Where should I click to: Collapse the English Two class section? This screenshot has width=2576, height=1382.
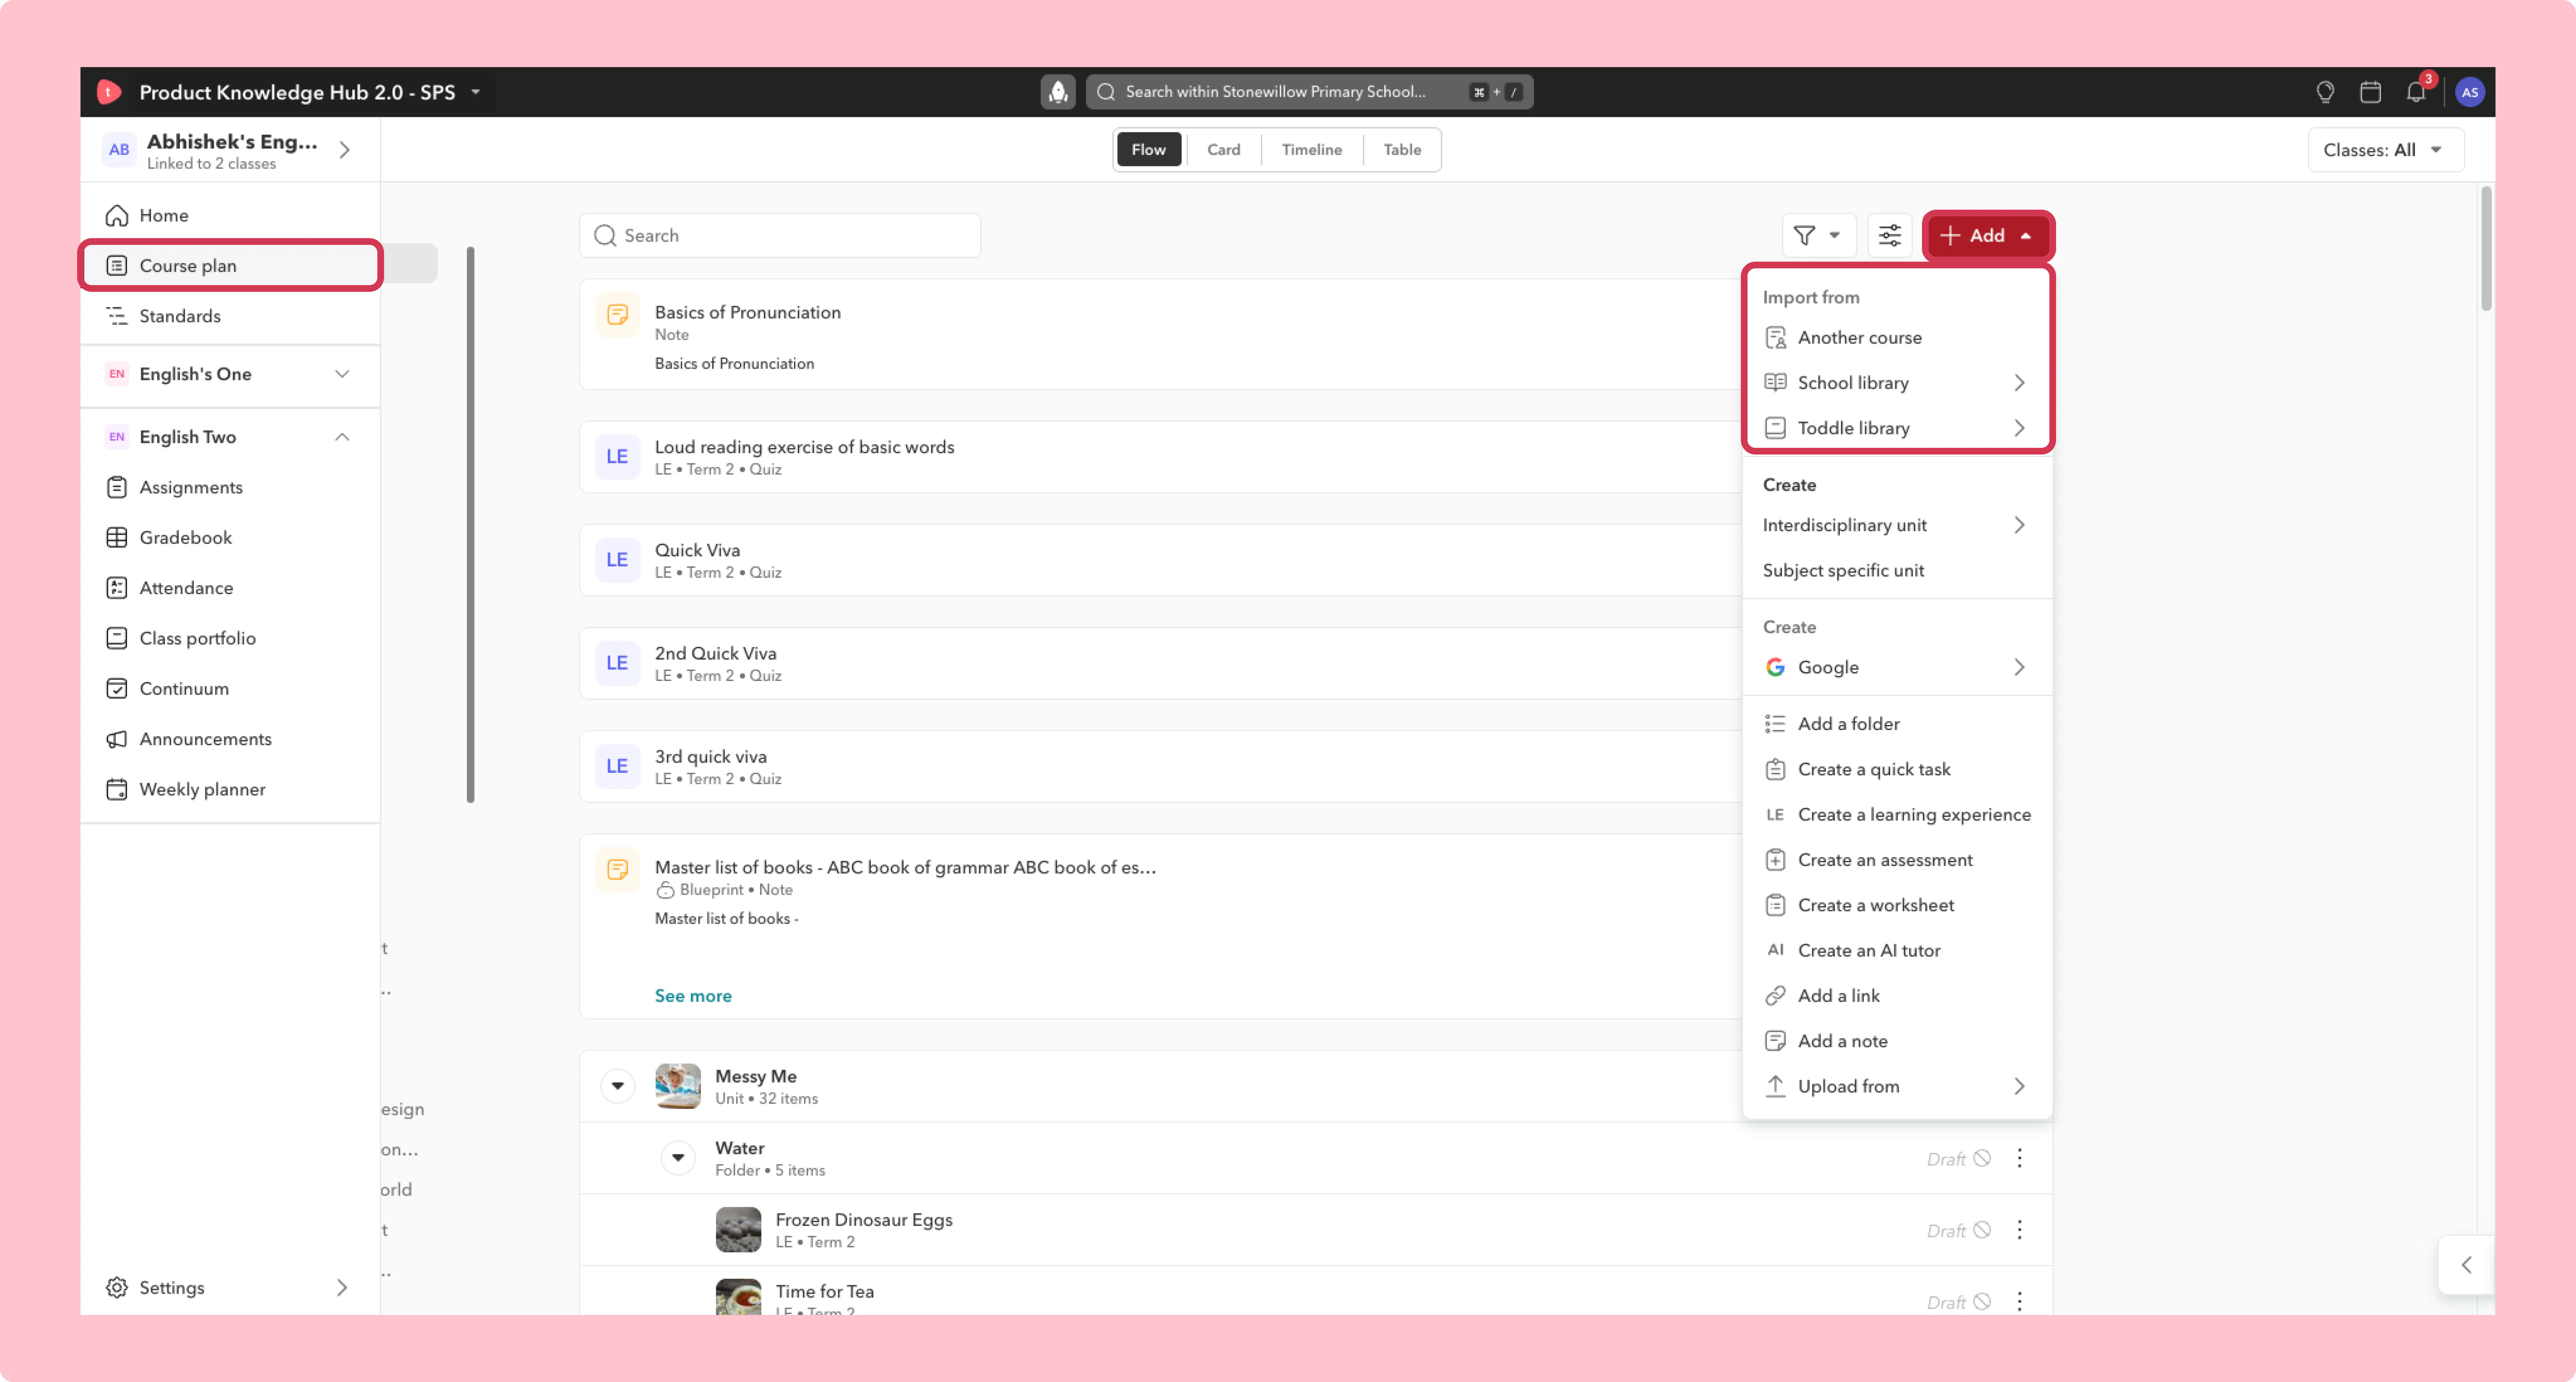[342, 437]
